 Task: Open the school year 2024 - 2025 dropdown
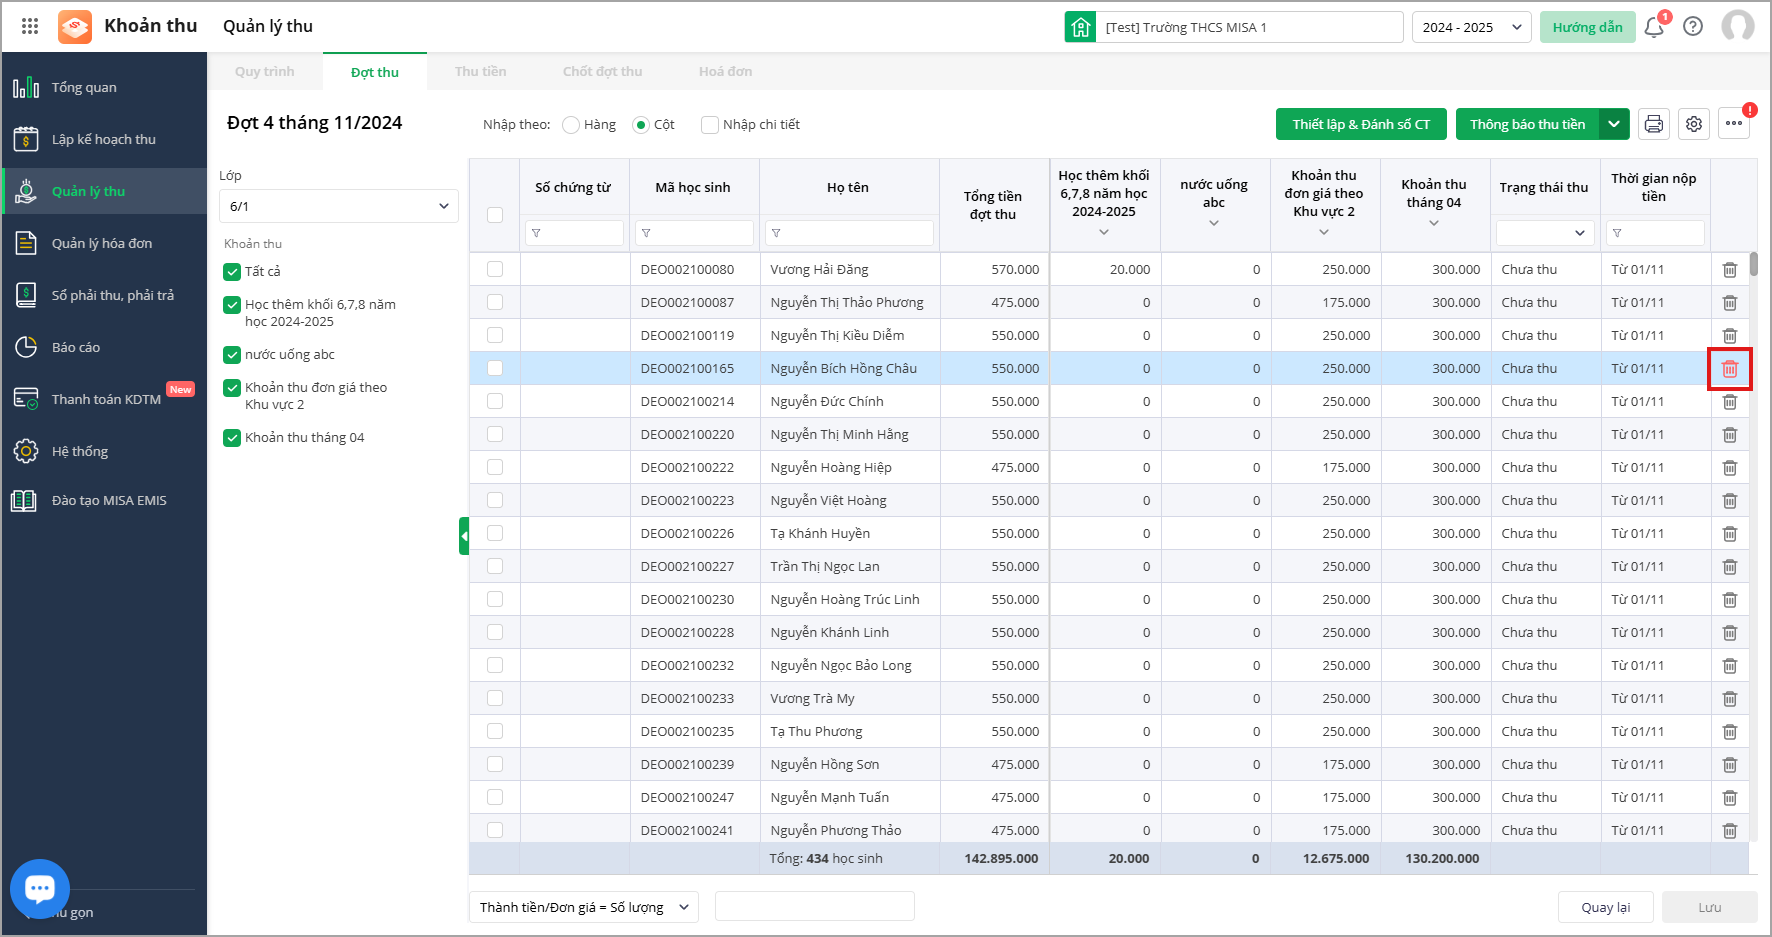pos(1471,27)
